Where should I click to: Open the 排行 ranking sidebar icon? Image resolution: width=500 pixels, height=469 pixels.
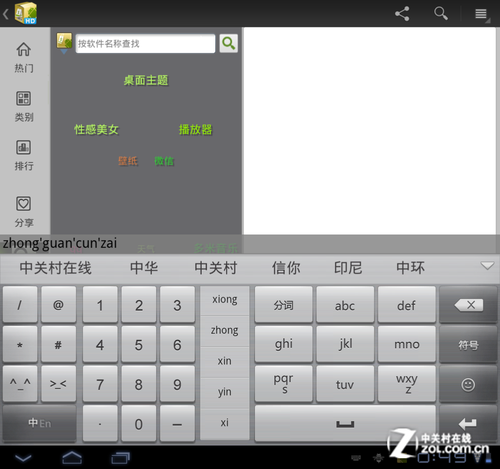click(24, 155)
